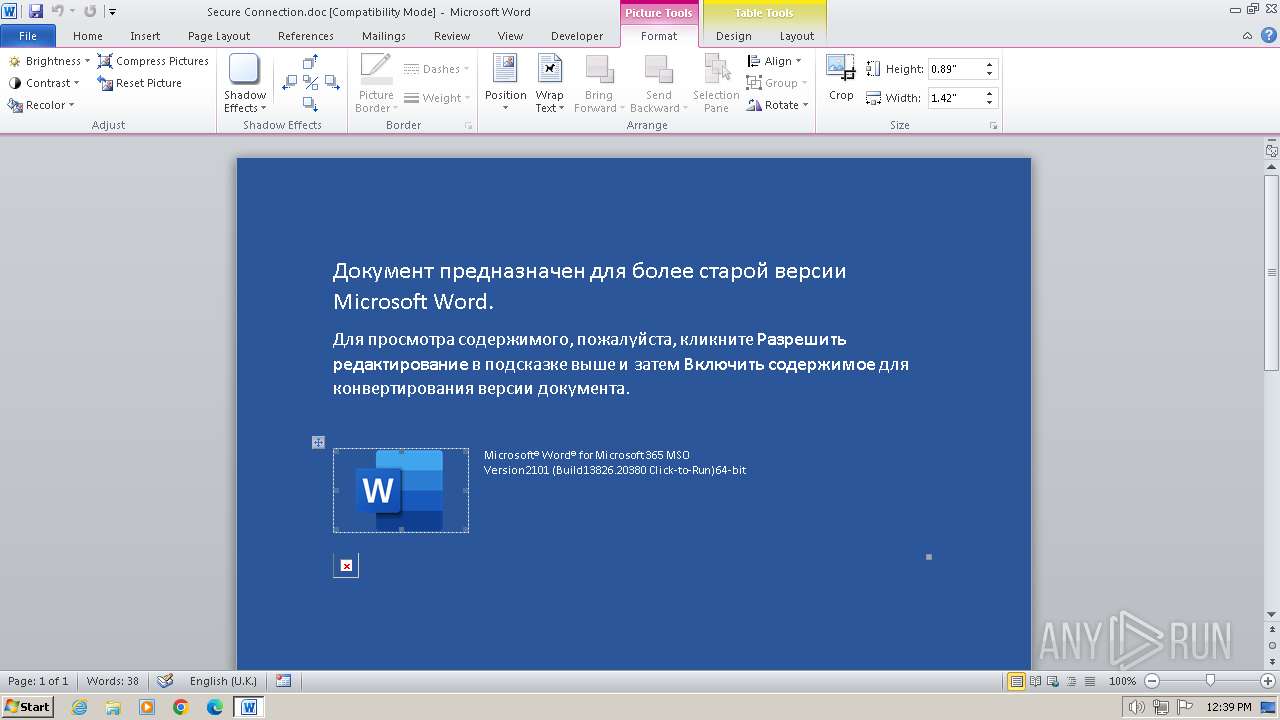Switch to Full Screen Reading view
This screenshot has height=720, width=1280.
[1034, 681]
